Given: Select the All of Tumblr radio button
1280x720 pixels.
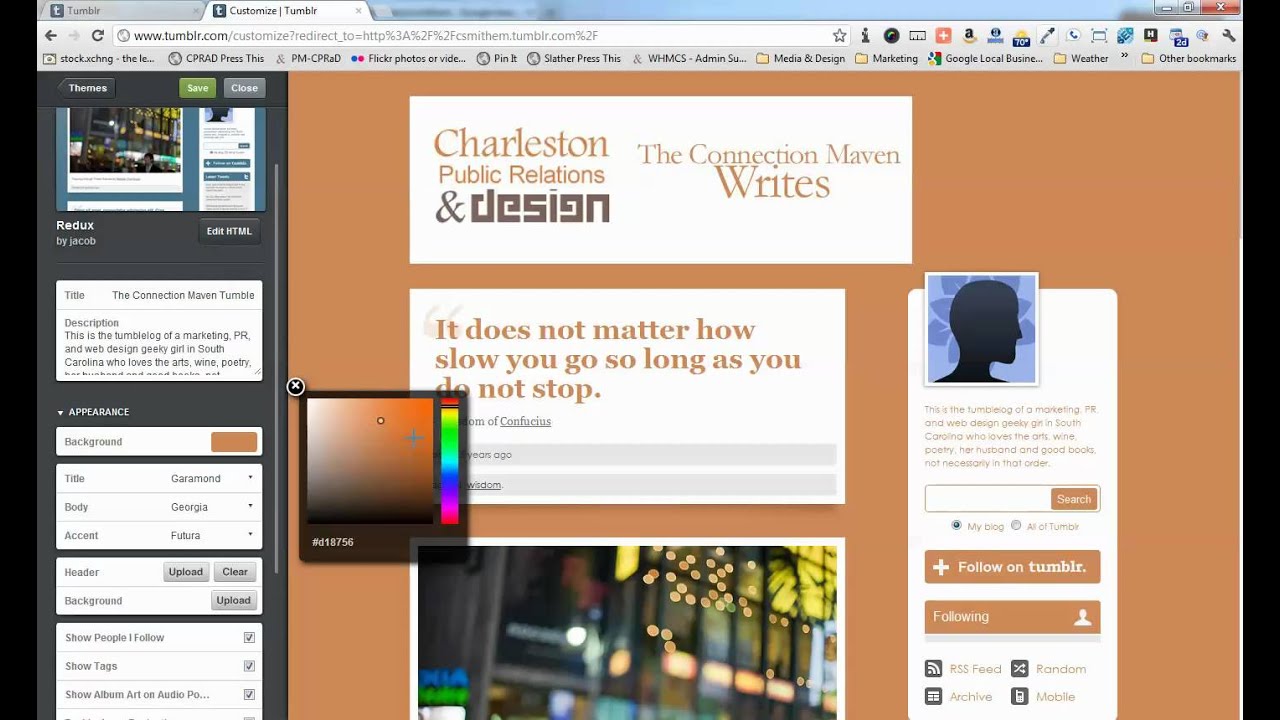Looking at the screenshot, I should point(1016,525).
